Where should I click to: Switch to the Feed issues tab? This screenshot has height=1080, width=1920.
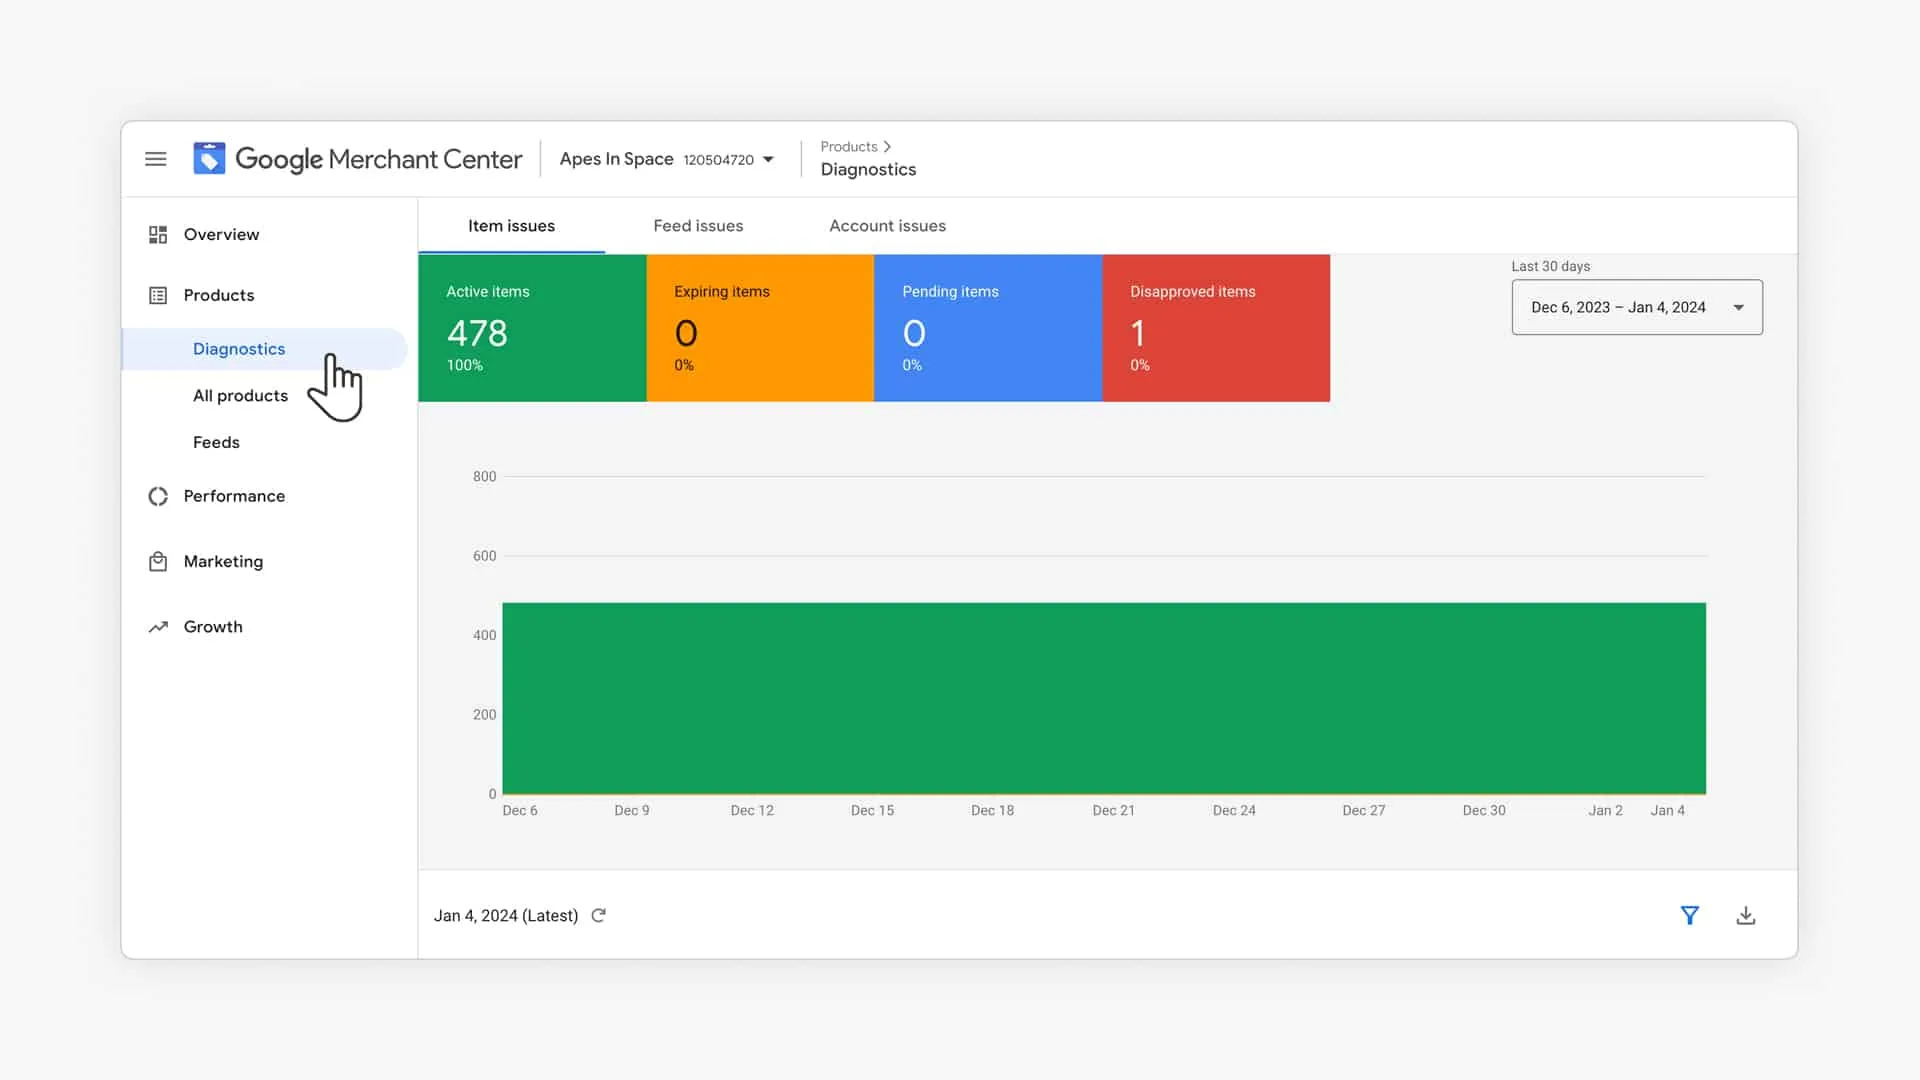[x=698, y=226]
